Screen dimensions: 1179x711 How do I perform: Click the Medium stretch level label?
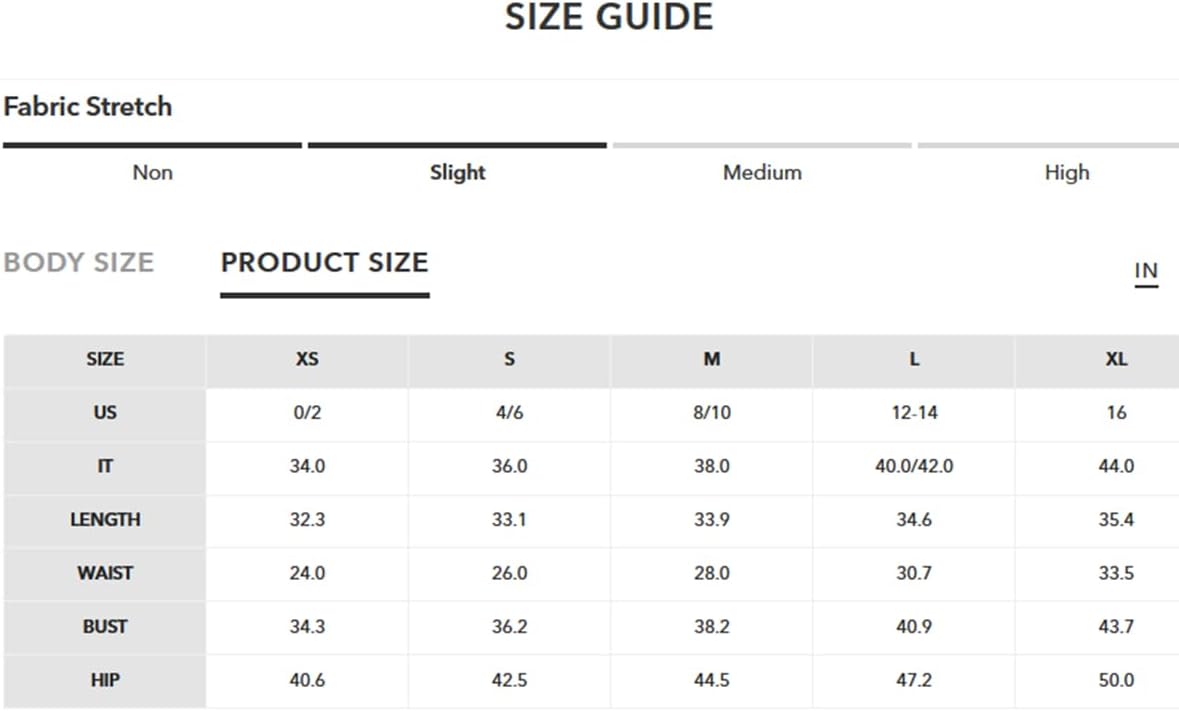[762, 172]
